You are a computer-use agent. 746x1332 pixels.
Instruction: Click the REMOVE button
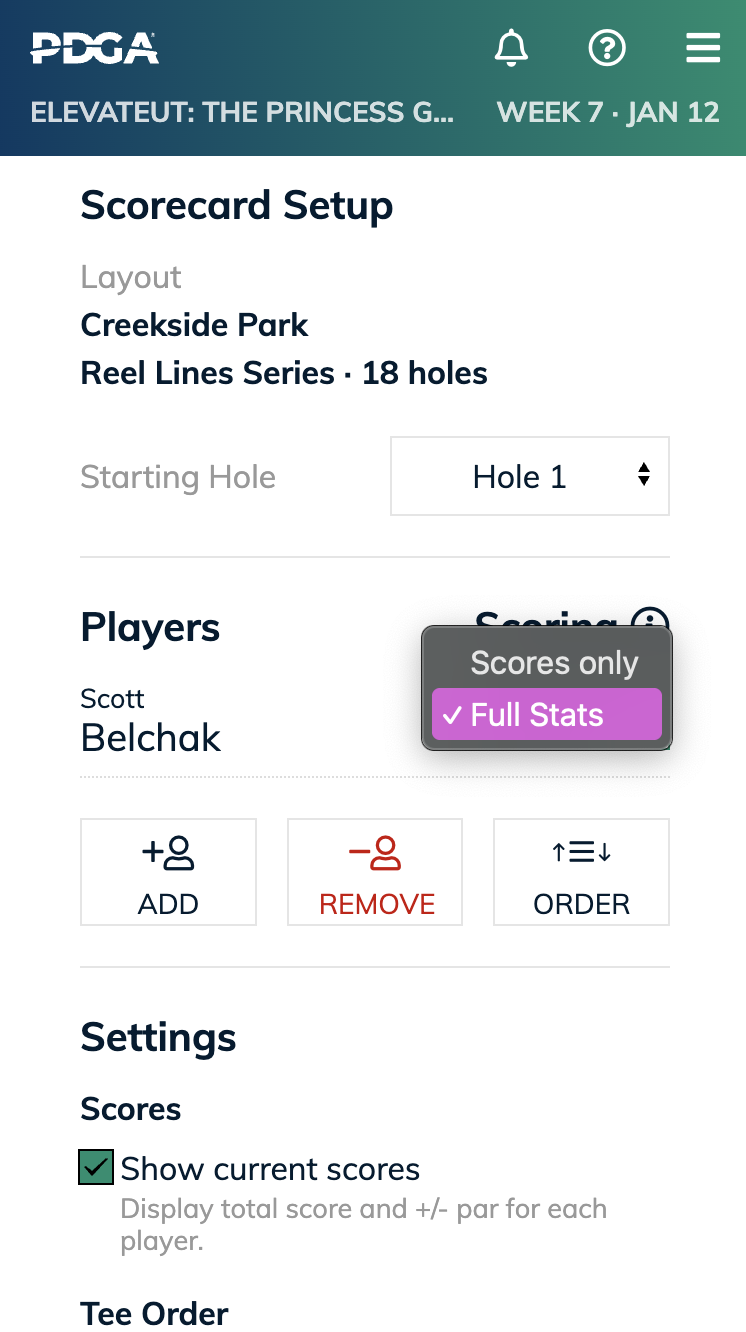374,872
